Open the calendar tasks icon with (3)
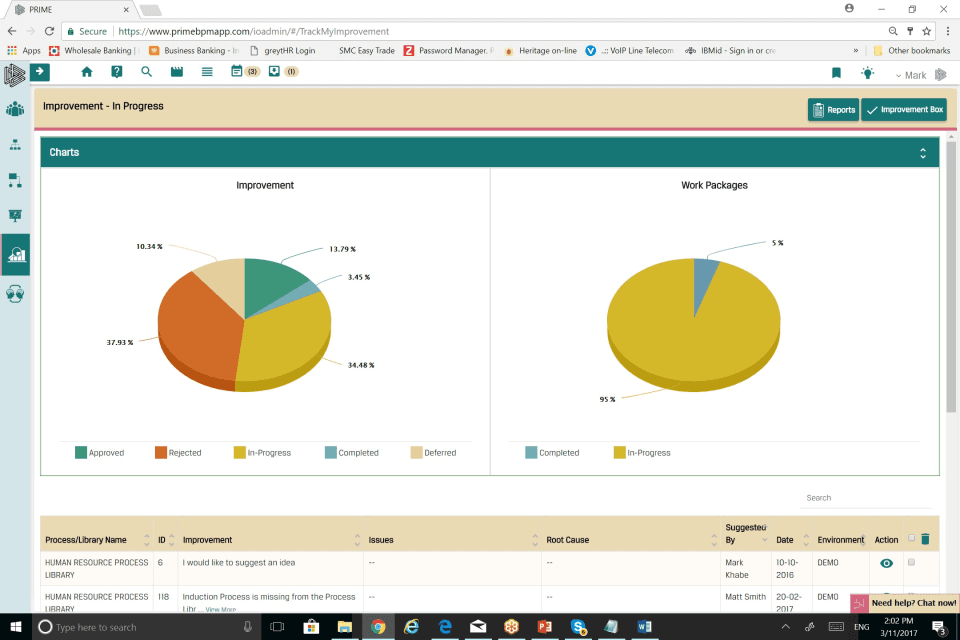 (x=237, y=72)
